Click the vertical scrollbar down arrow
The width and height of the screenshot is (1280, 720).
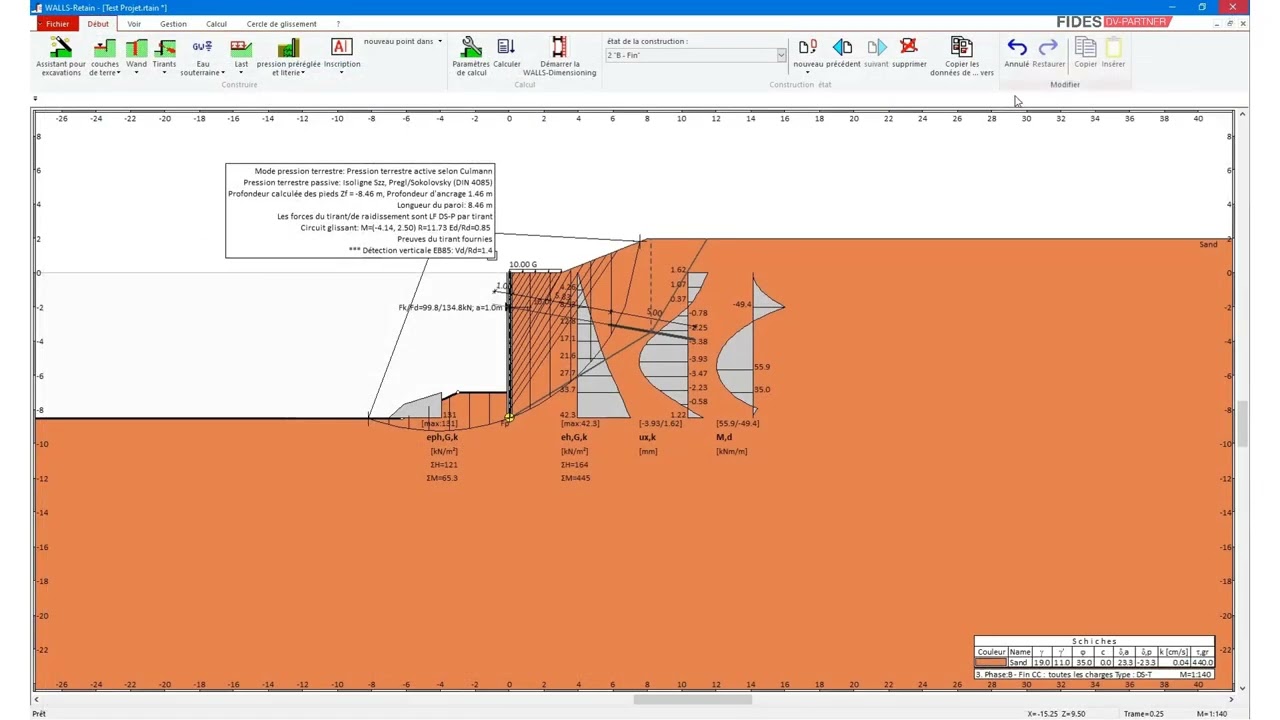pos(1242,687)
